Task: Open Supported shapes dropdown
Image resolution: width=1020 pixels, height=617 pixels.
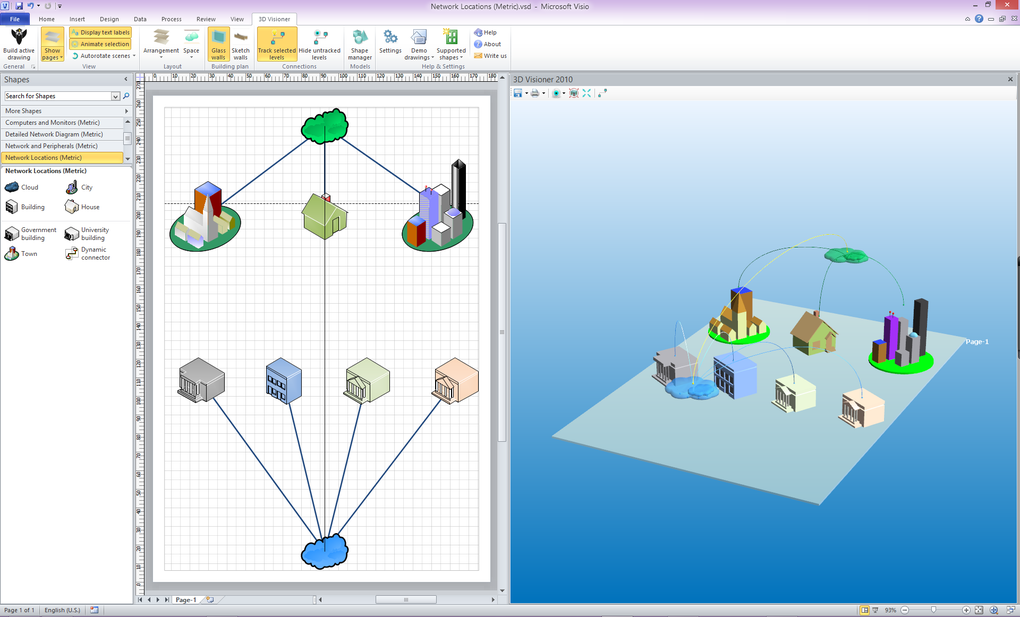Action: point(451,44)
